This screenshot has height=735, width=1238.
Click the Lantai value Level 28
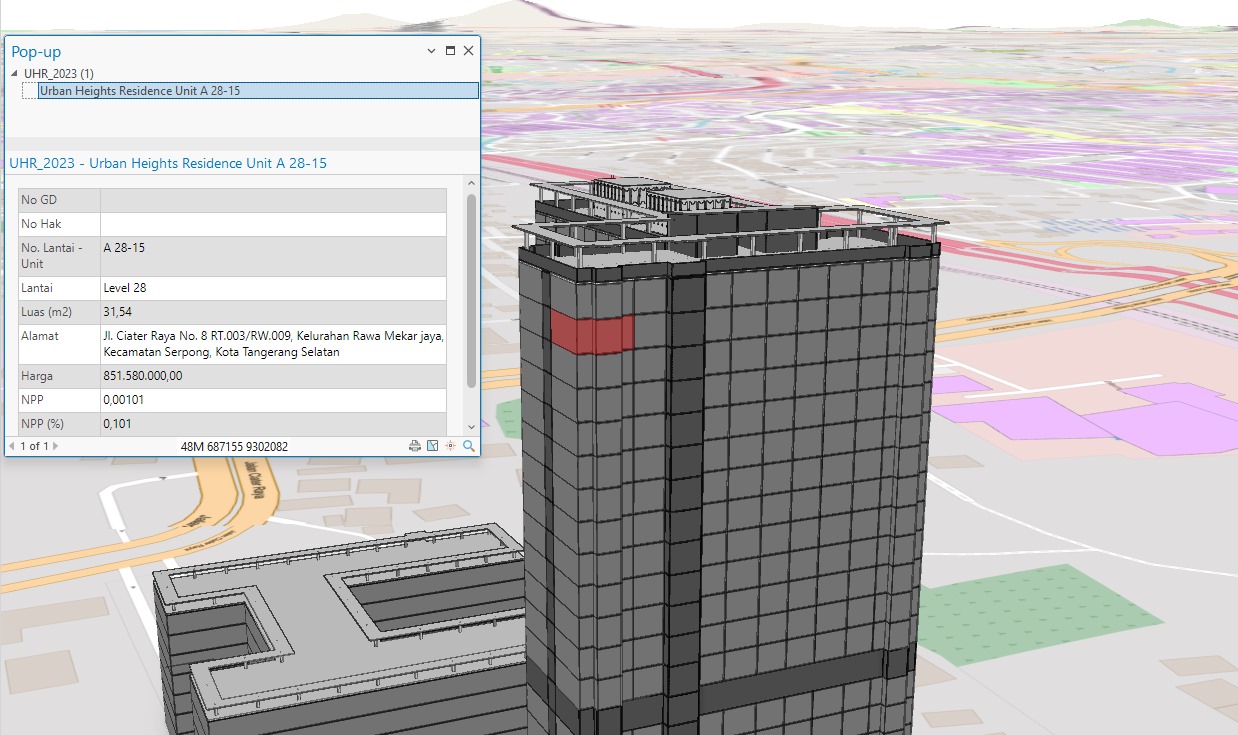point(125,288)
